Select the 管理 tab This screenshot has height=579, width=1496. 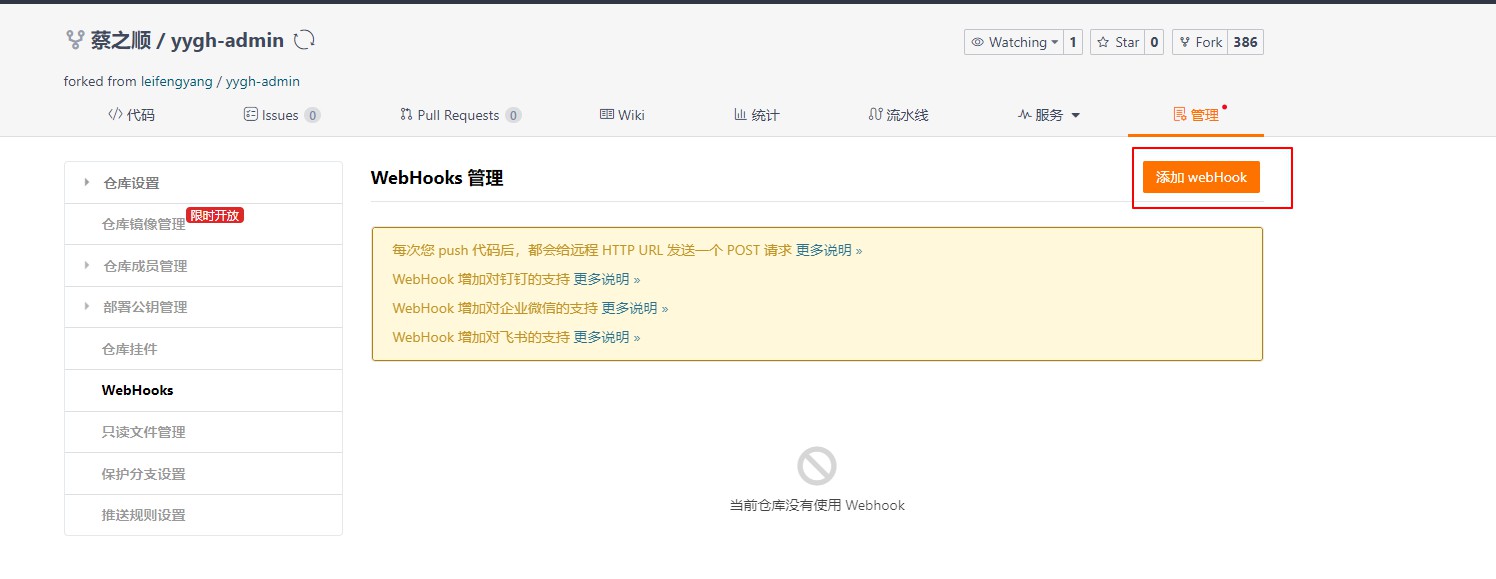[x=1196, y=115]
